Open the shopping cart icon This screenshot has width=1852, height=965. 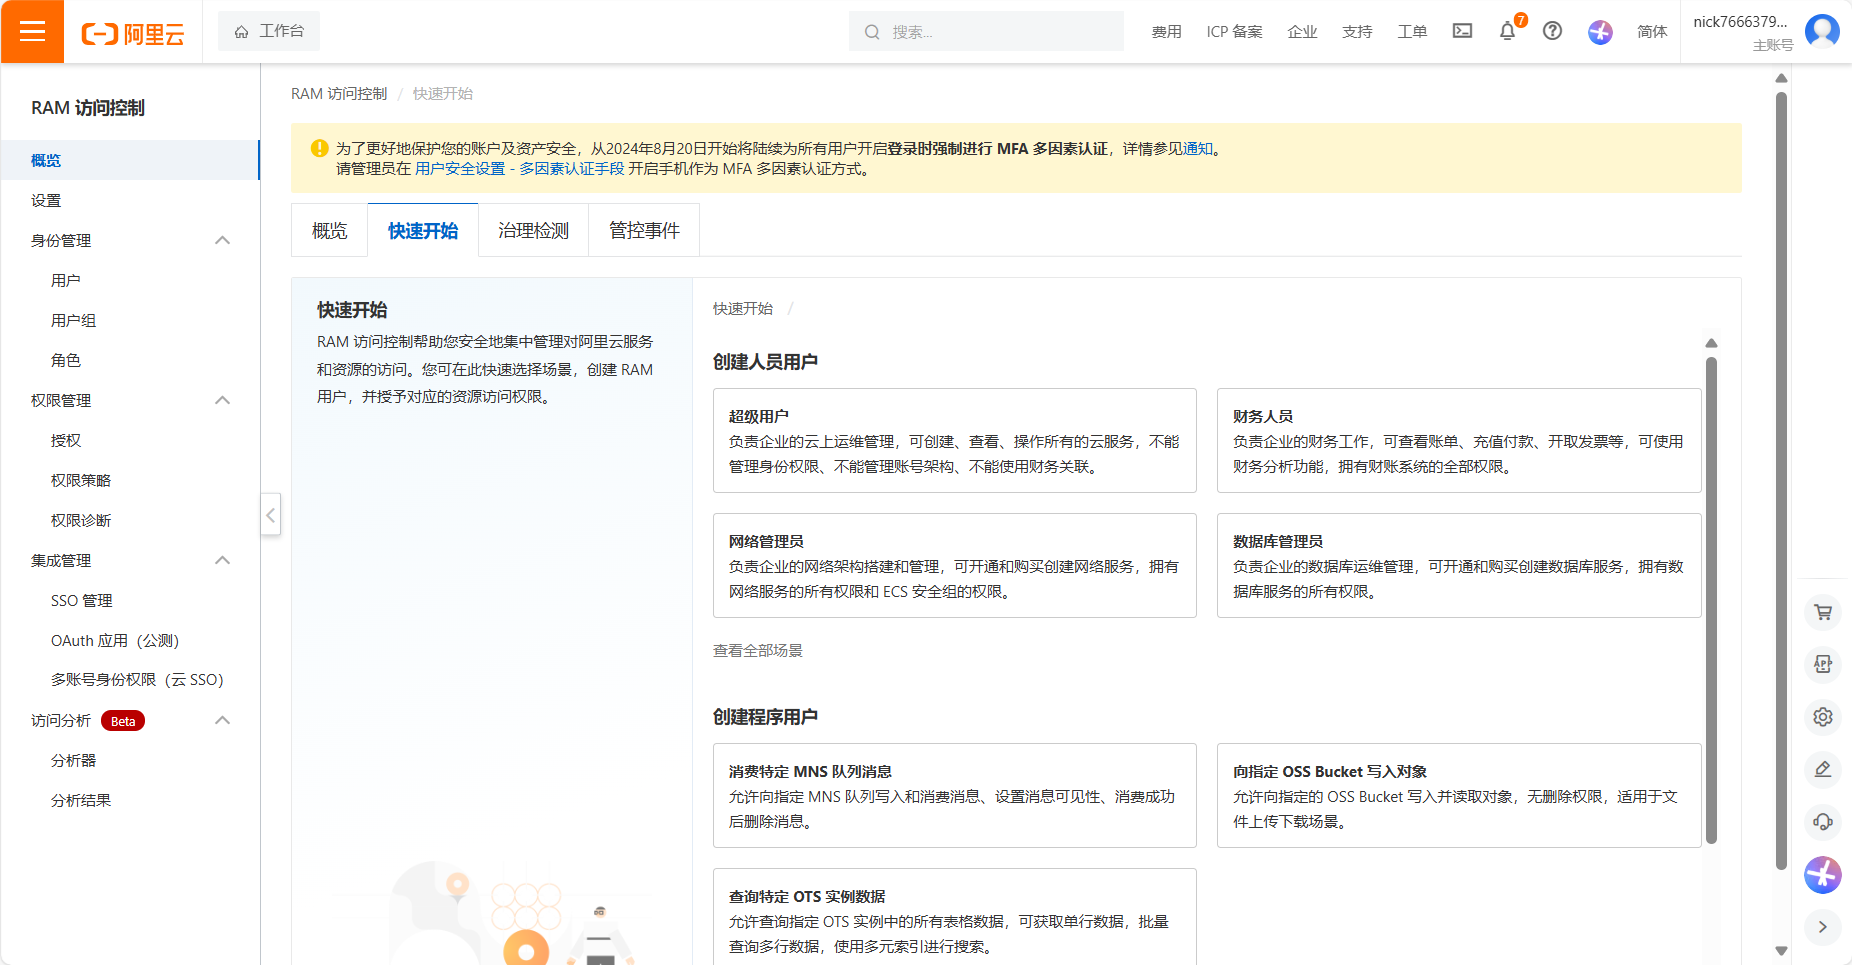1823,612
